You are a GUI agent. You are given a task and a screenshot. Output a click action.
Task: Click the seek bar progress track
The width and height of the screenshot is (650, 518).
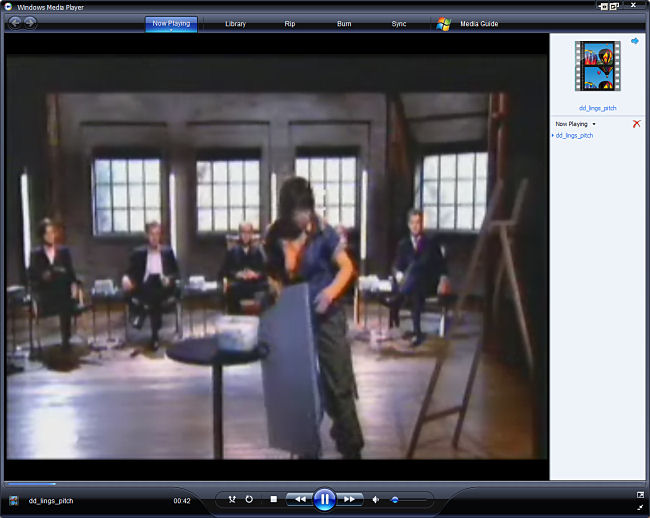tap(277, 484)
